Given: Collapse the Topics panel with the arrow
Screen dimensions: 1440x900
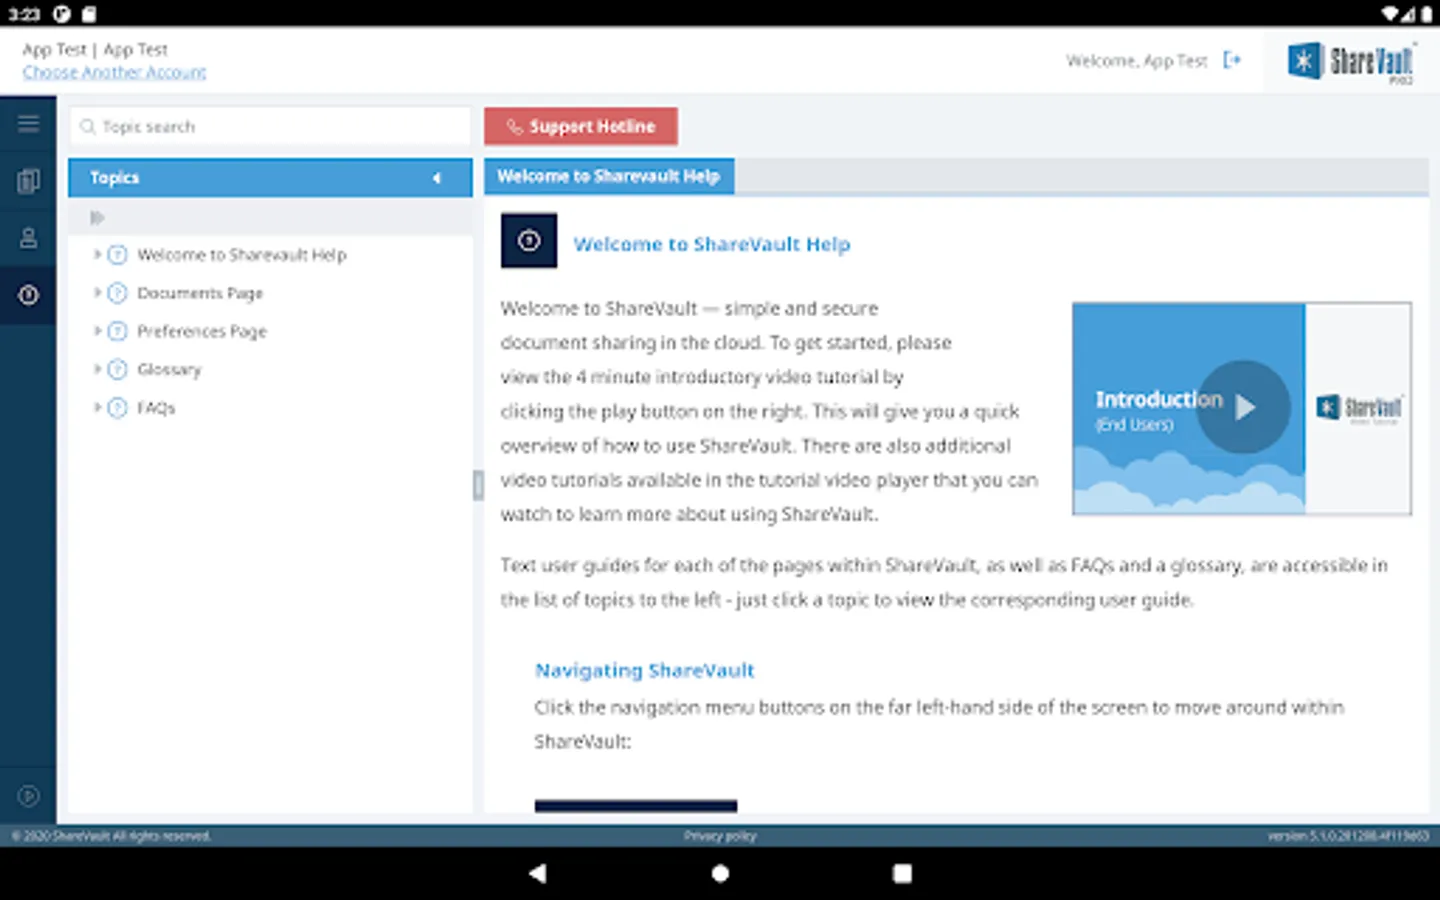Looking at the screenshot, I should 436,178.
